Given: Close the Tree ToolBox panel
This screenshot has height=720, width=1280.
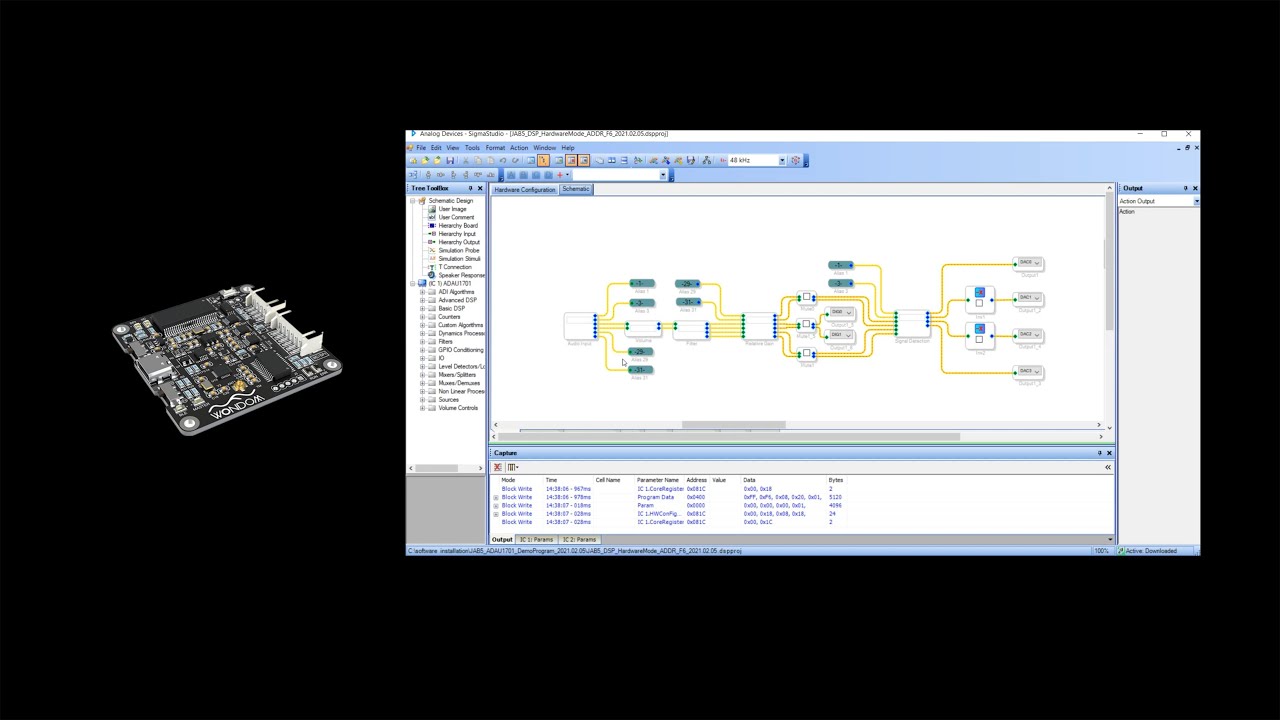Looking at the screenshot, I should point(480,188).
